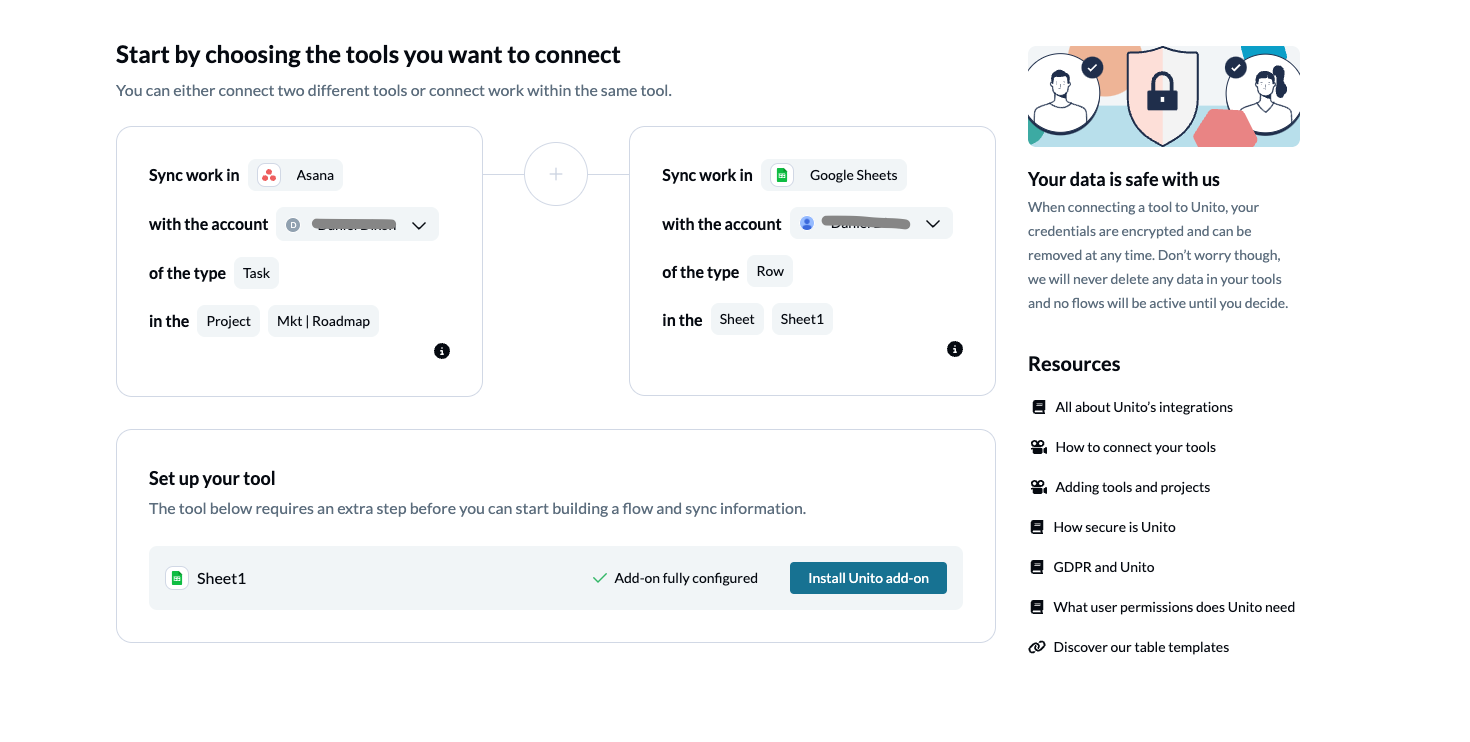Click the Sheet1 icon in setup section
The height and width of the screenshot is (742, 1470).
click(x=177, y=578)
